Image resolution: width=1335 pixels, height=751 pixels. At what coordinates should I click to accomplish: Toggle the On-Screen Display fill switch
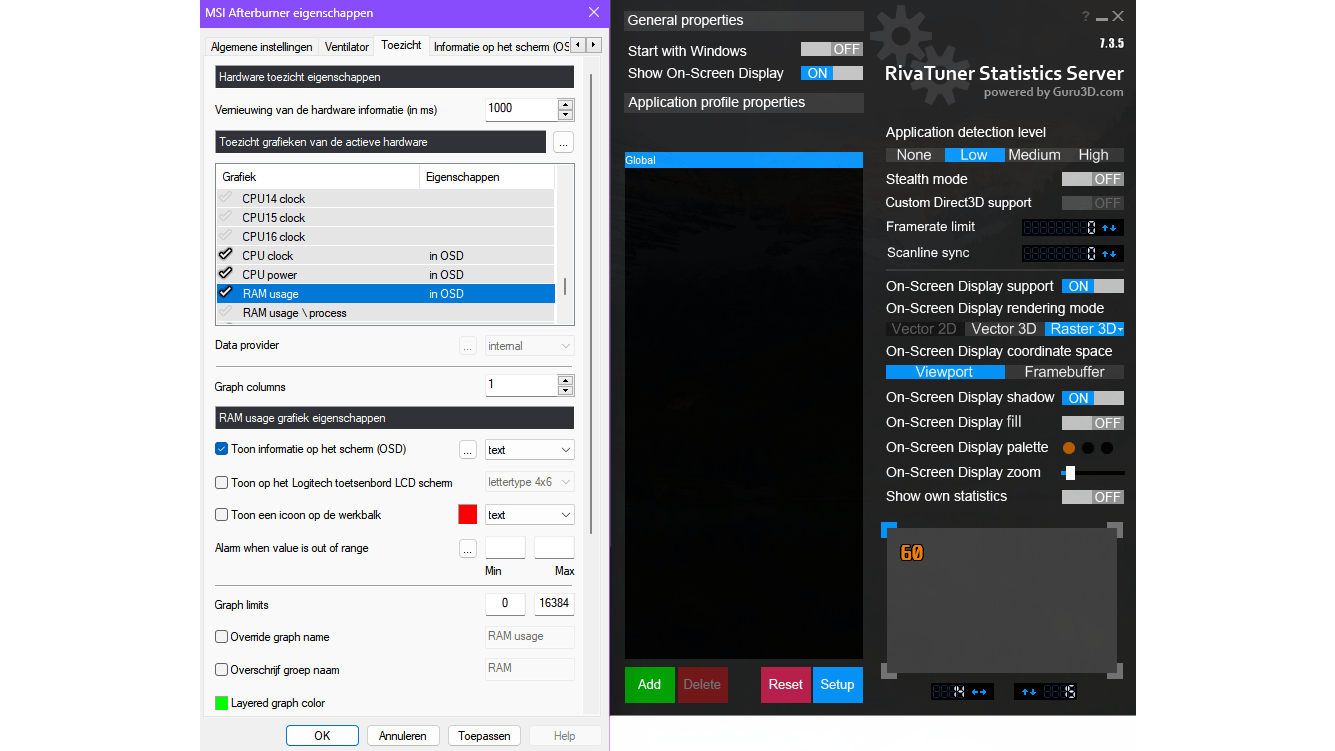(x=1093, y=423)
